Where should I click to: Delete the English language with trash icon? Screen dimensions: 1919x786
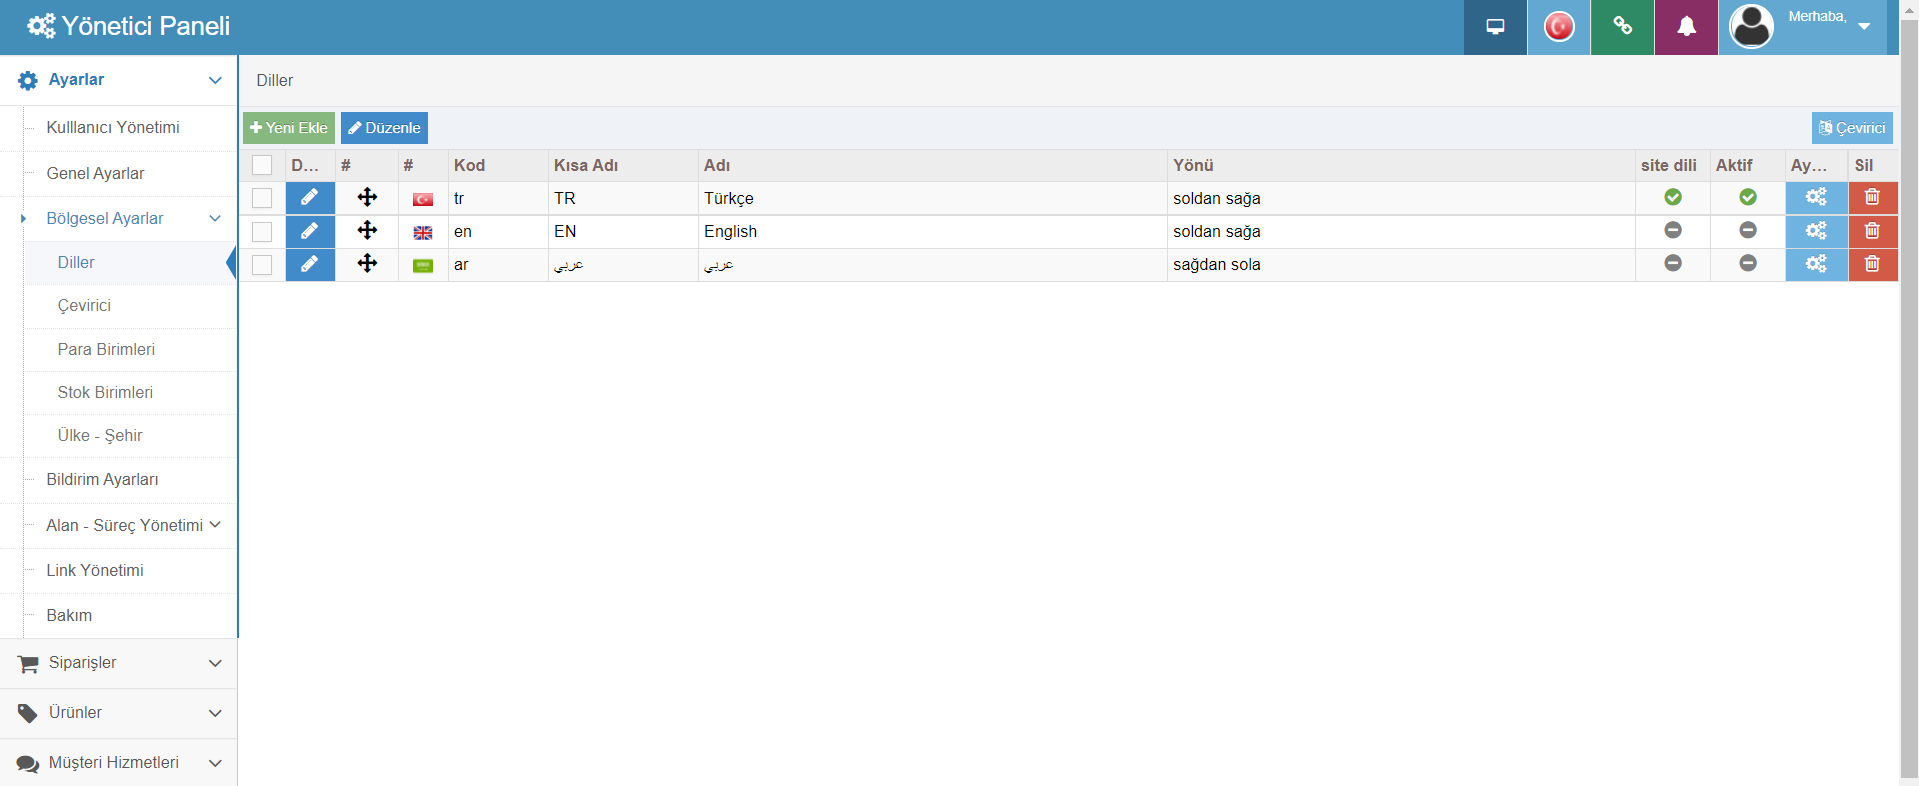(1872, 231)
